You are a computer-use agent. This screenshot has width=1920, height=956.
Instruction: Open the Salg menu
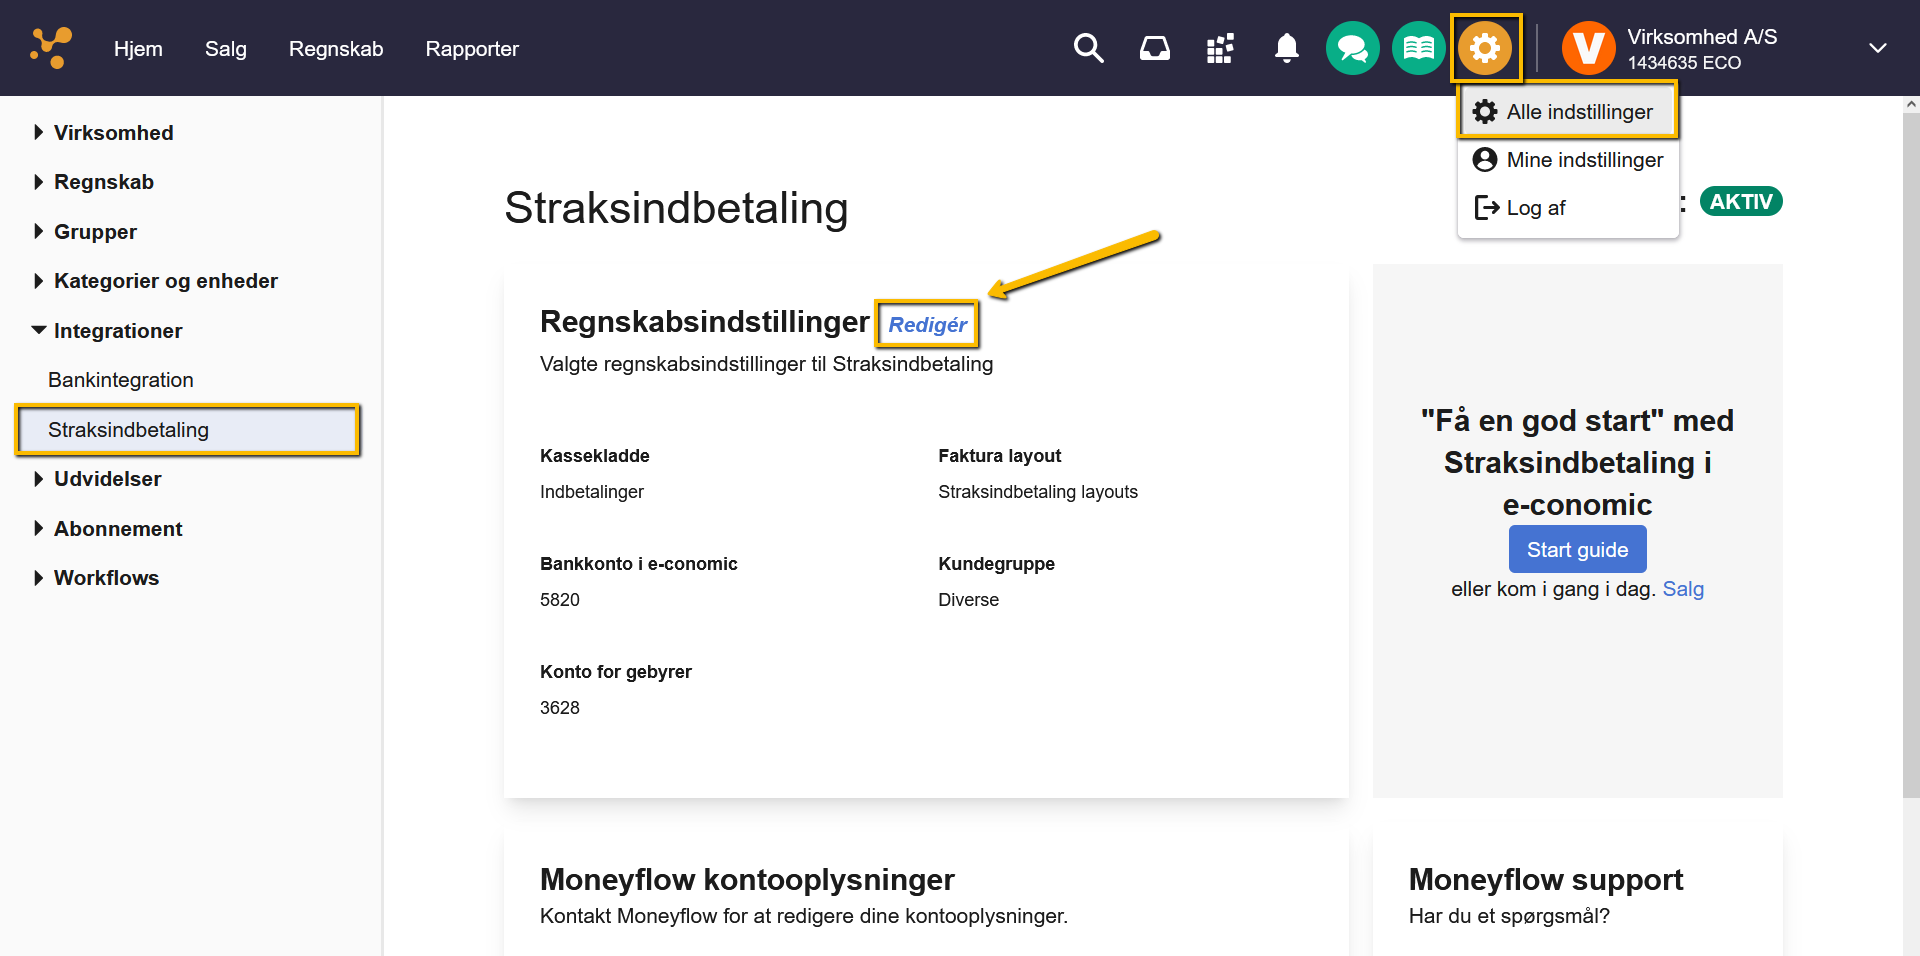click(x=226, y=49)
